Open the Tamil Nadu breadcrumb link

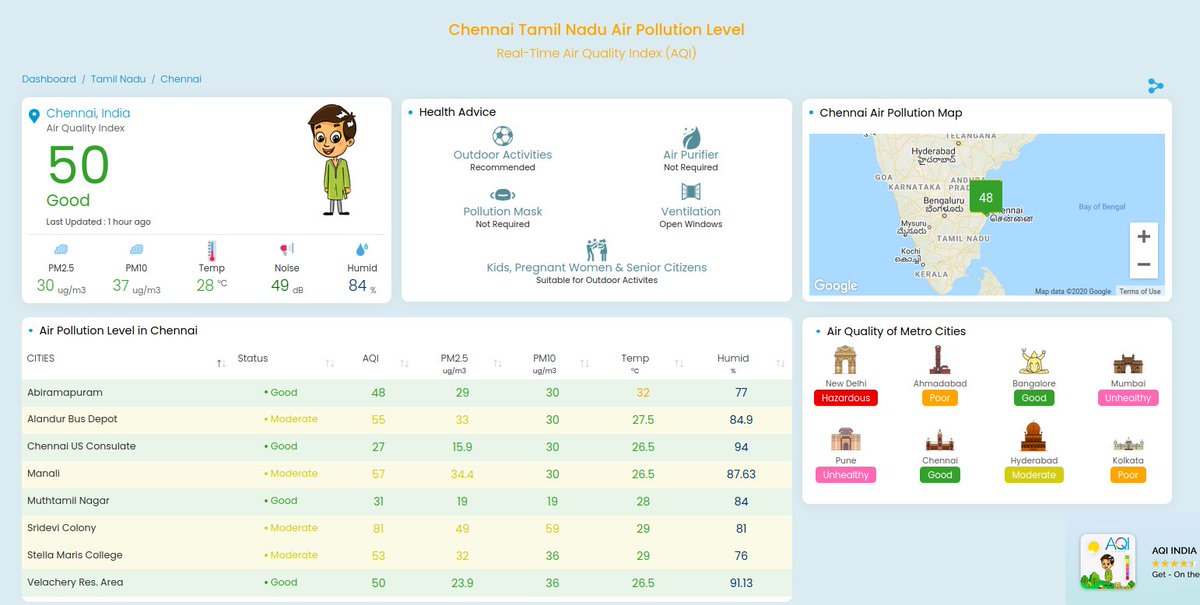(x=118, y=79)
